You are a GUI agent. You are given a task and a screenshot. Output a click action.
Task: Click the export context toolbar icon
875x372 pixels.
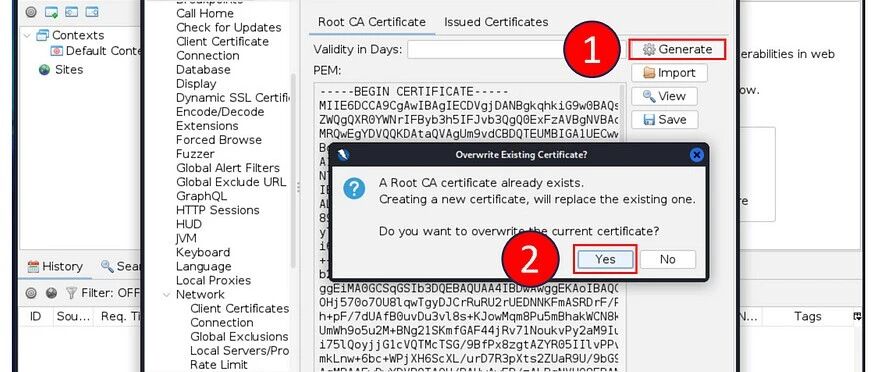click(92, 12)
